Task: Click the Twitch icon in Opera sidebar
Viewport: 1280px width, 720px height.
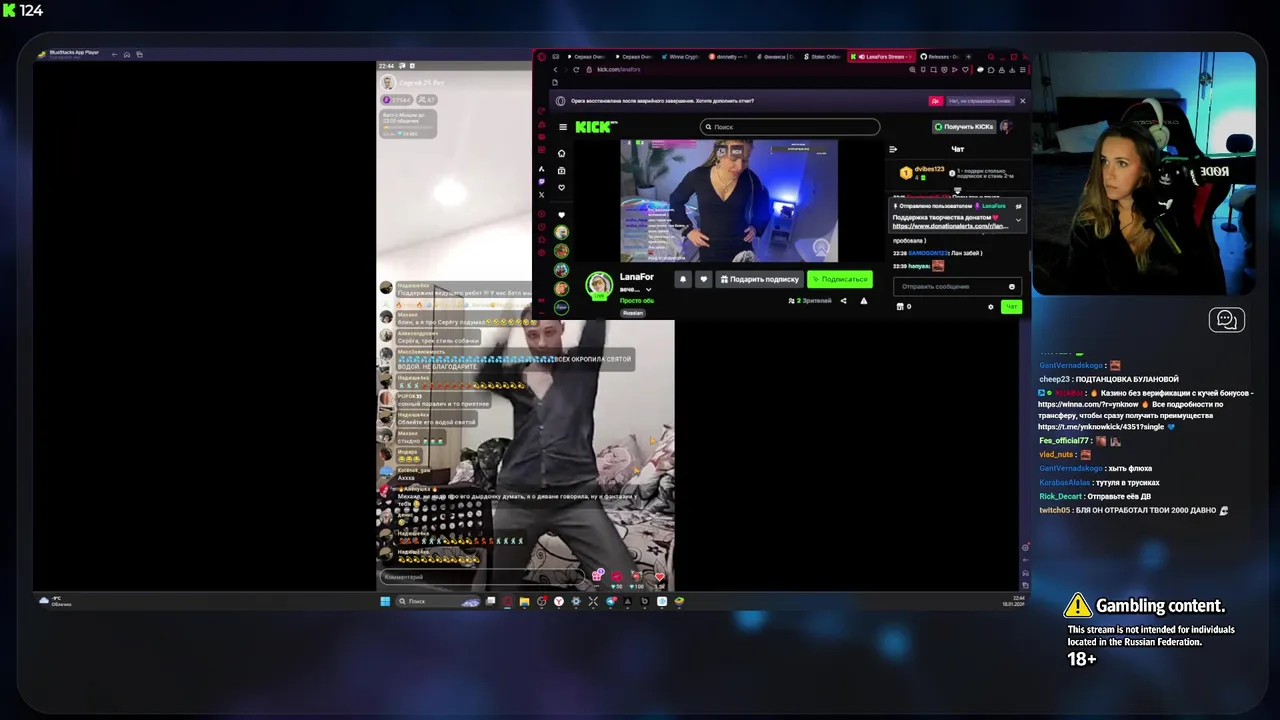Action: tap(542, 181)
